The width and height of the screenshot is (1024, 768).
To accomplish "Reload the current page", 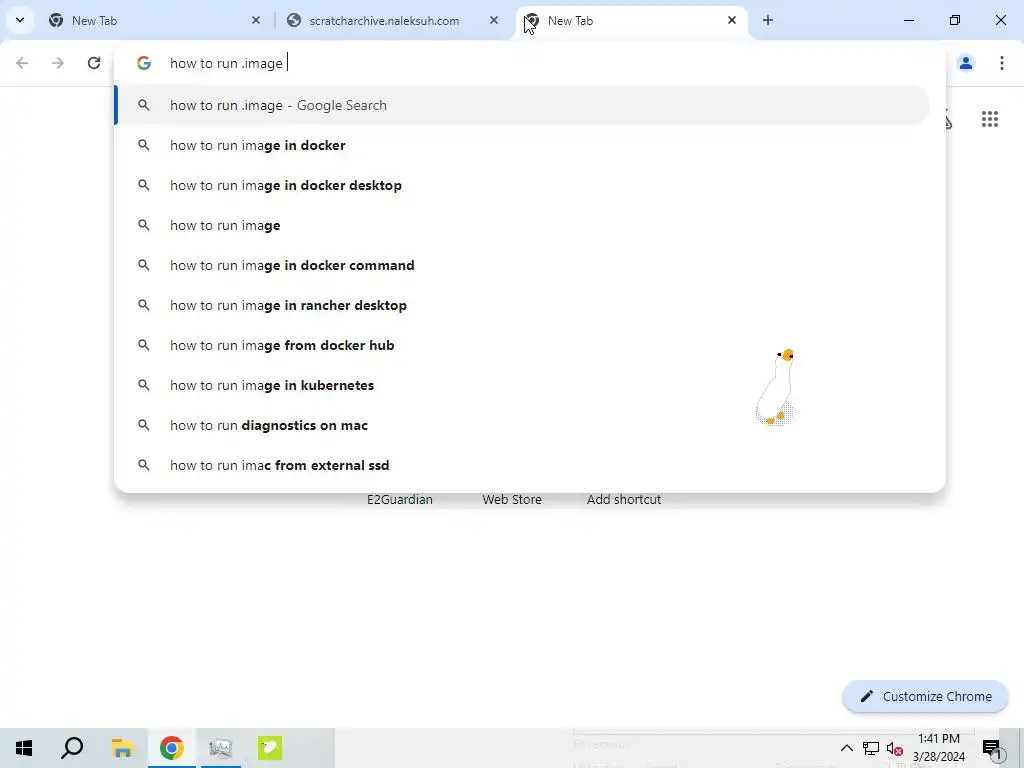I will pos(94,63).
